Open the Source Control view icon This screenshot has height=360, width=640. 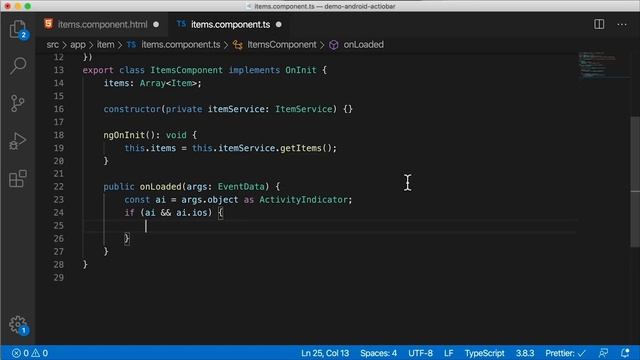click(x=18, y=103)
